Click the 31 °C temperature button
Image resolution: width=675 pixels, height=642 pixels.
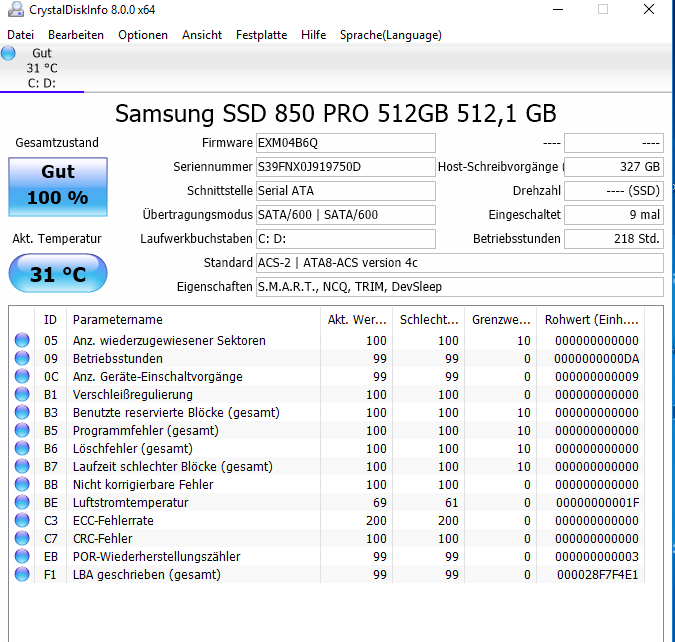[58, 273]
